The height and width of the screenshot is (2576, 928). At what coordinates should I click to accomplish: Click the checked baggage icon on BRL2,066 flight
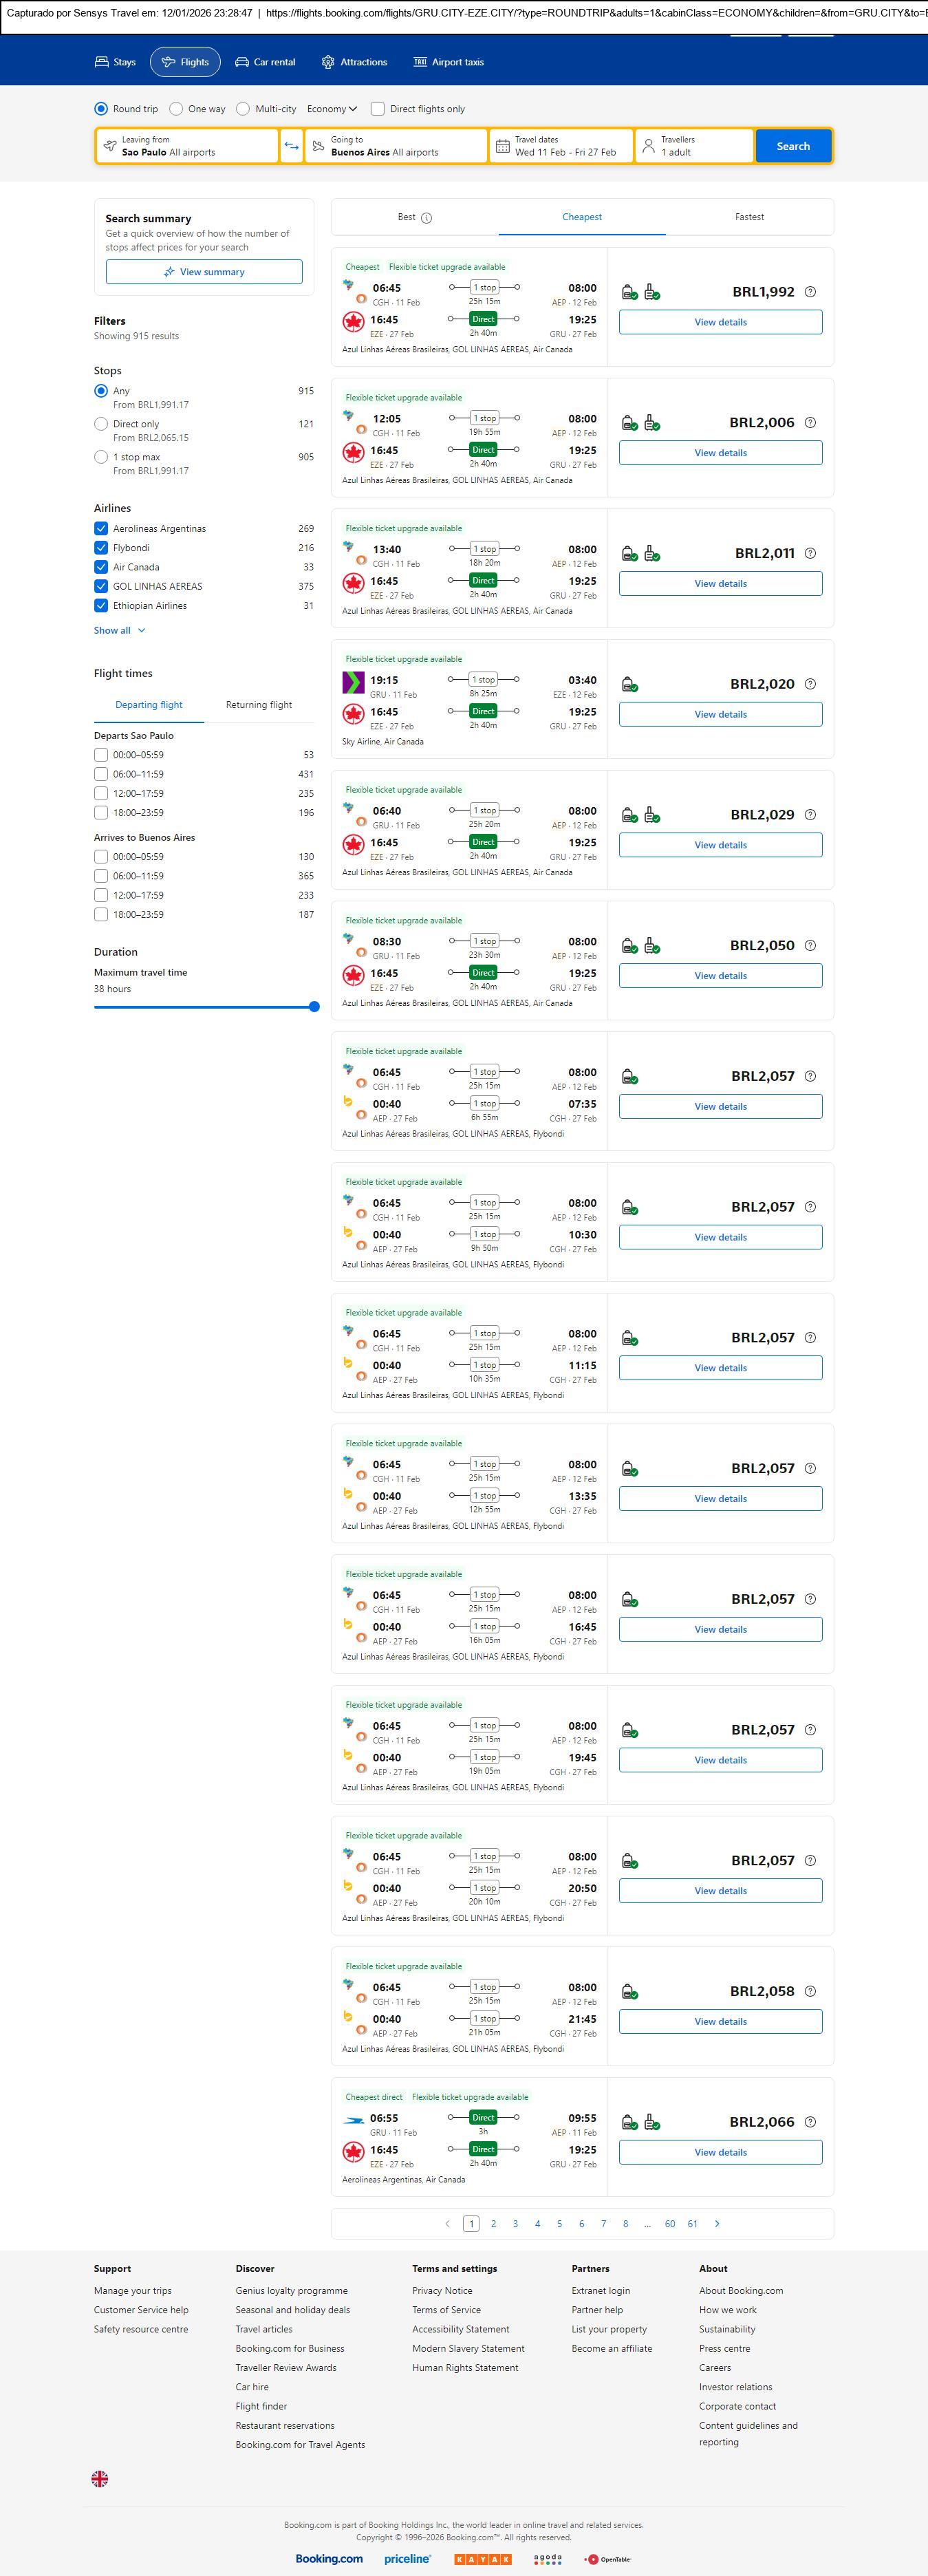[x=652, y=2122]
